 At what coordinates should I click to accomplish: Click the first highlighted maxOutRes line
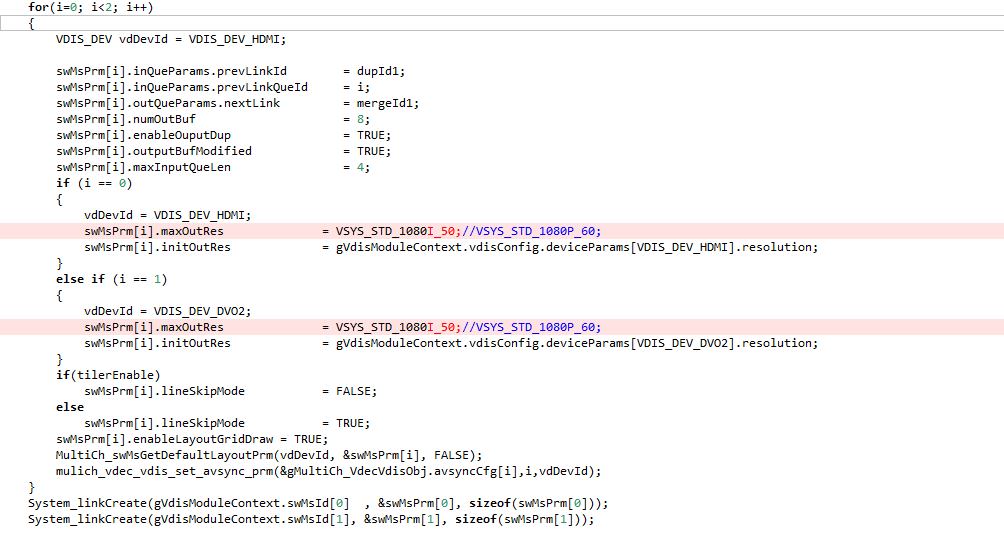click(x=502, y=231)
